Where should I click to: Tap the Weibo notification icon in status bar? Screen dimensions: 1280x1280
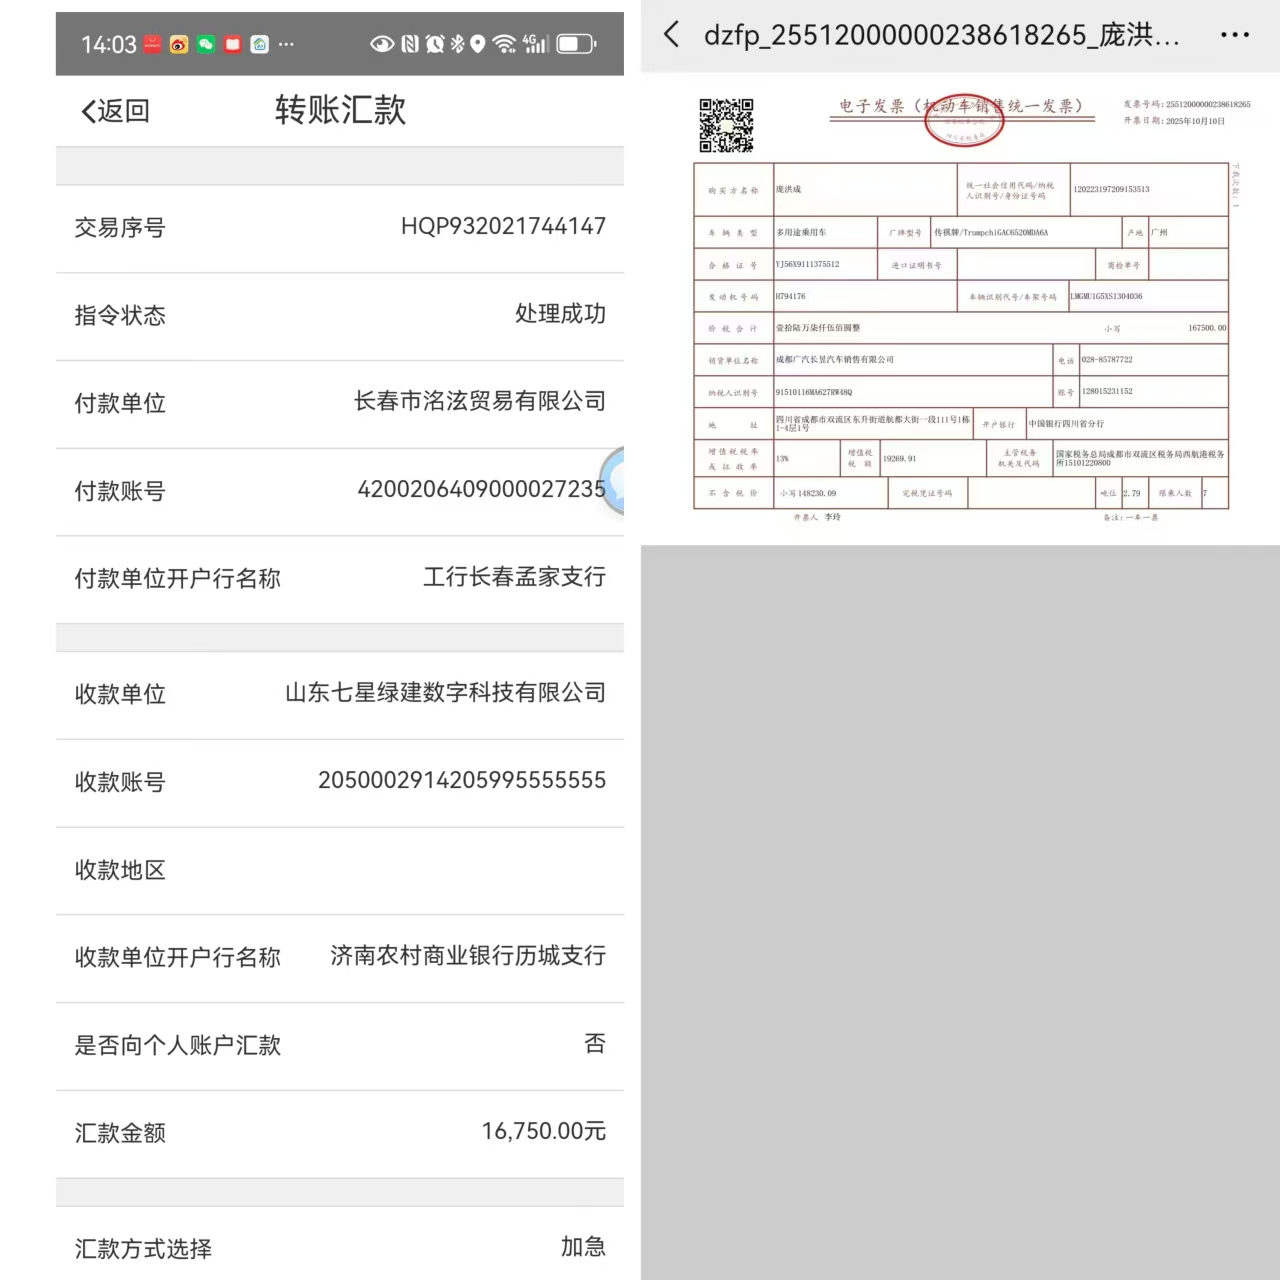click(179, 44)
